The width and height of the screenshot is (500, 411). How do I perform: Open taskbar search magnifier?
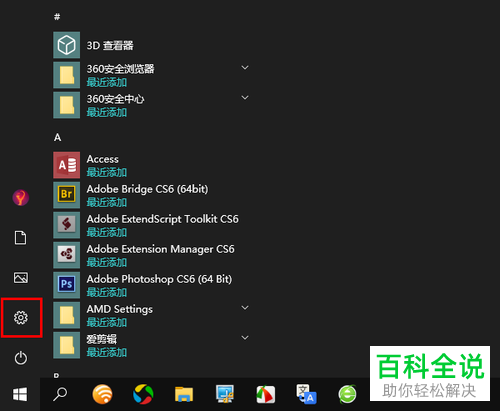point(60,394)
